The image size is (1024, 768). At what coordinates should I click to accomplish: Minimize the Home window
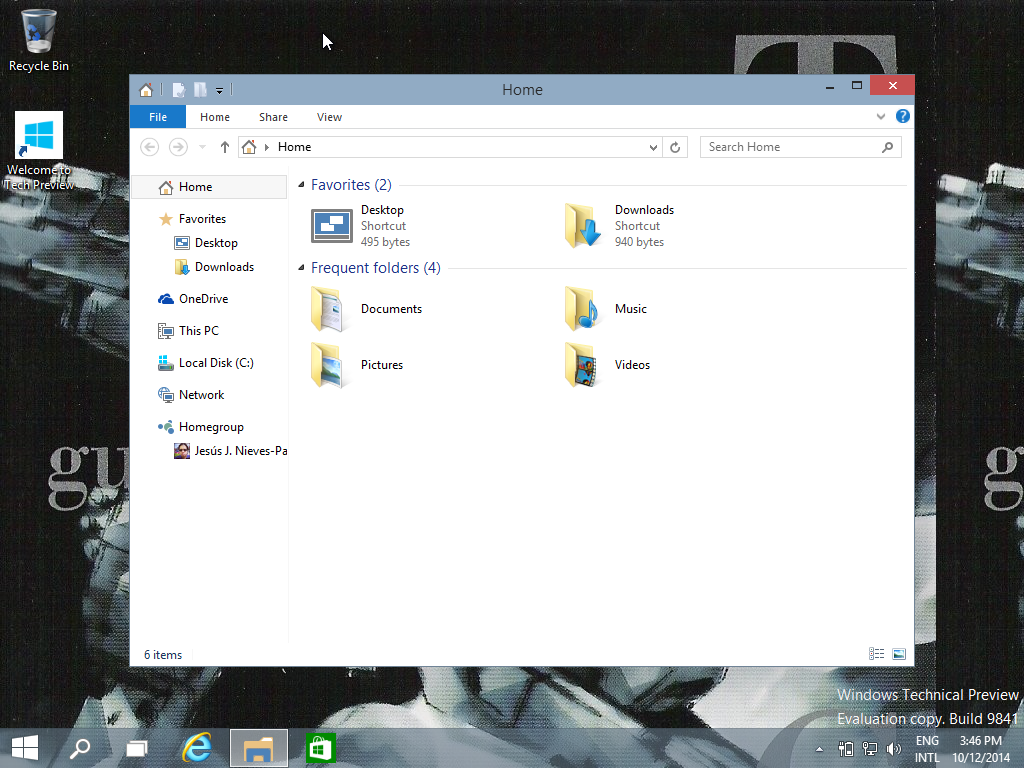[x=829, y=86]
